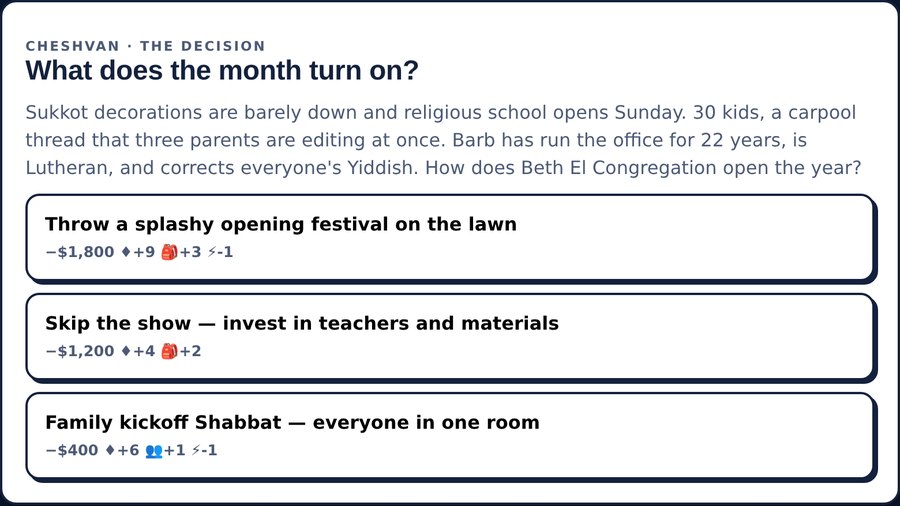Click 'Family kickoff Shabbat' title text

[x=164, y=423]
